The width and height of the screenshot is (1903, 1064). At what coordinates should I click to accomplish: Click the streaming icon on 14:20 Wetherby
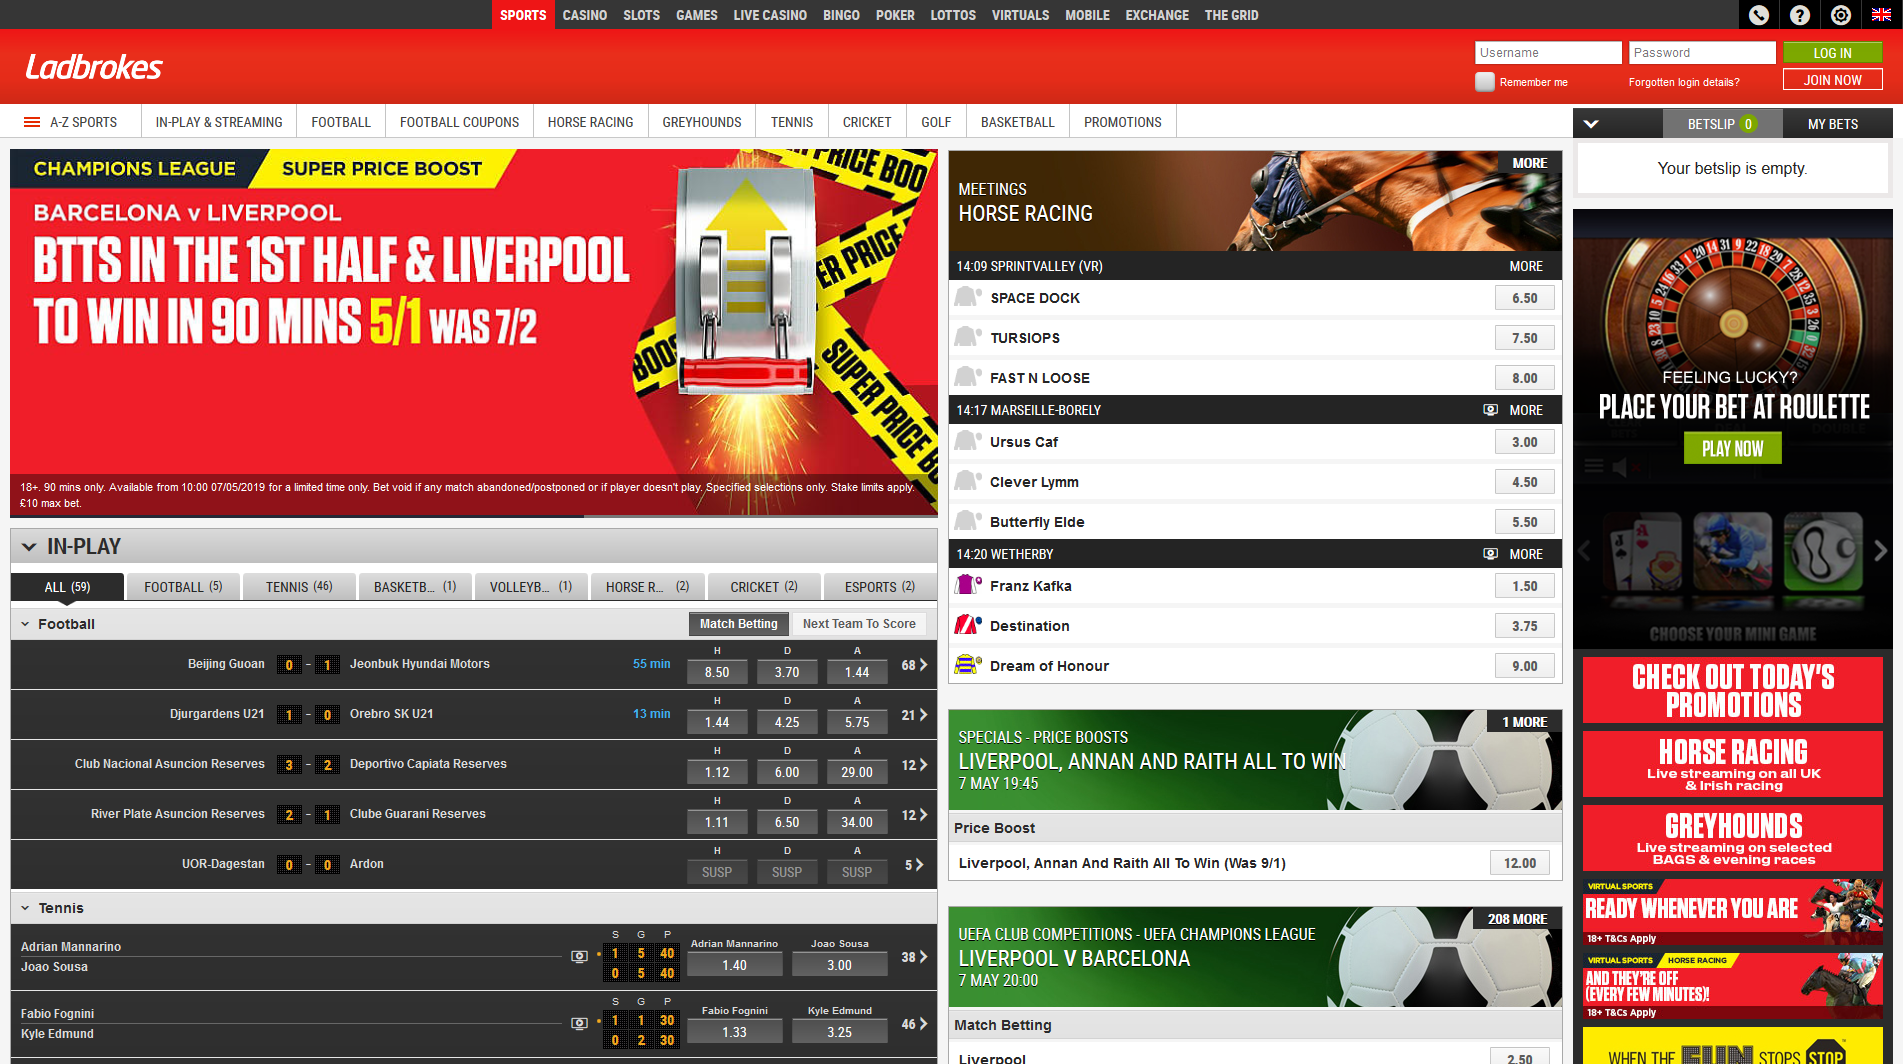[1490, 554]
